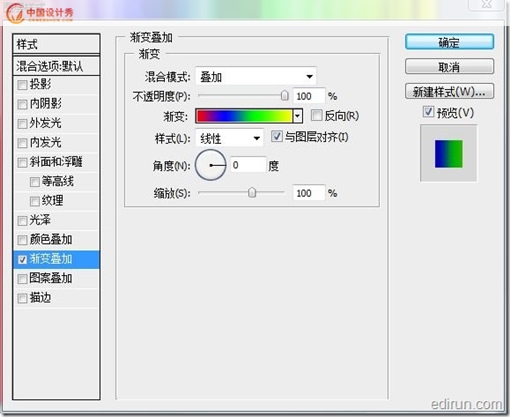Image resolution: width=510 pixels, height=417 pixels.
Task: Check the 反向(R) reverse checkbox
Action: [316, 115]
